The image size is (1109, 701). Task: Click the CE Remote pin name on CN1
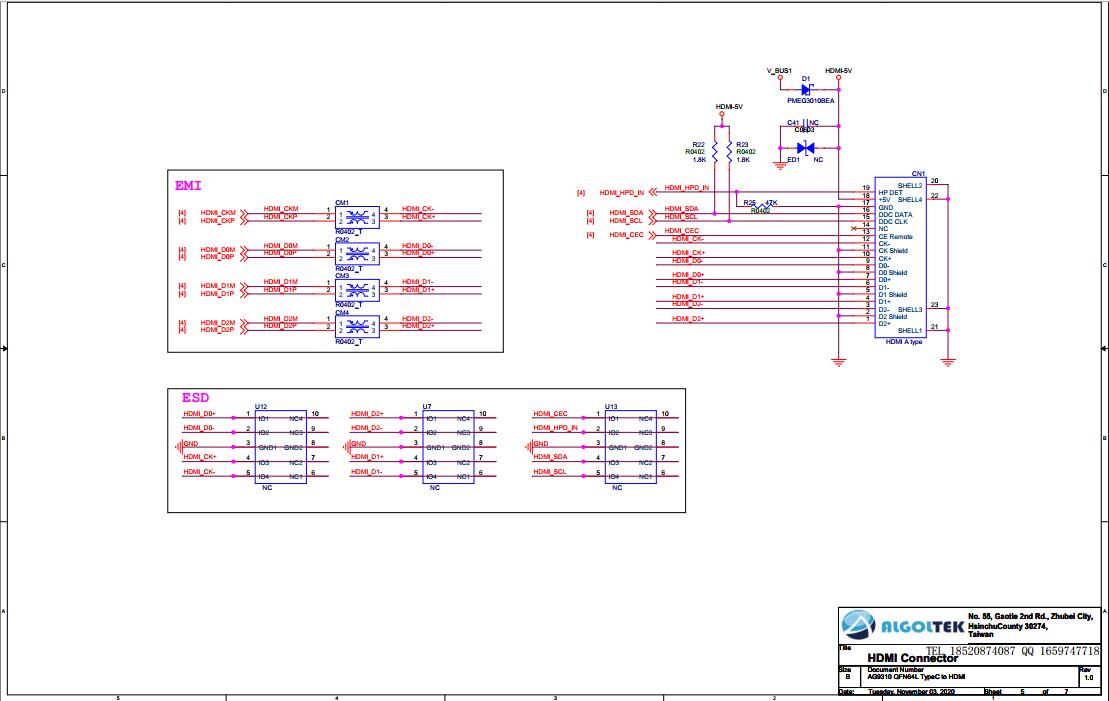[x=895, y=237]
